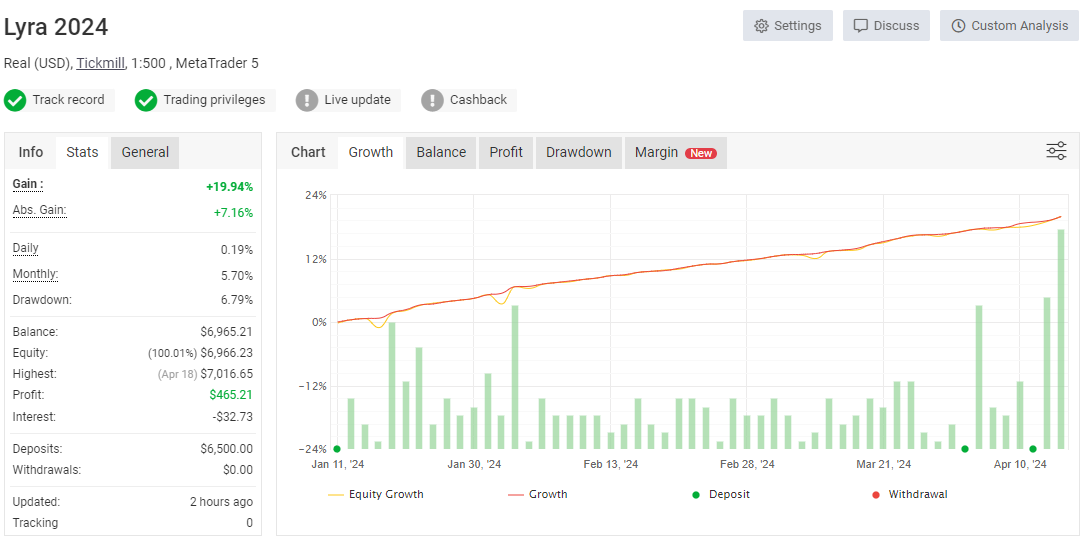1085x540 pixels.
Task: Open the Margin tab marked New
Action: click(676, 152)
